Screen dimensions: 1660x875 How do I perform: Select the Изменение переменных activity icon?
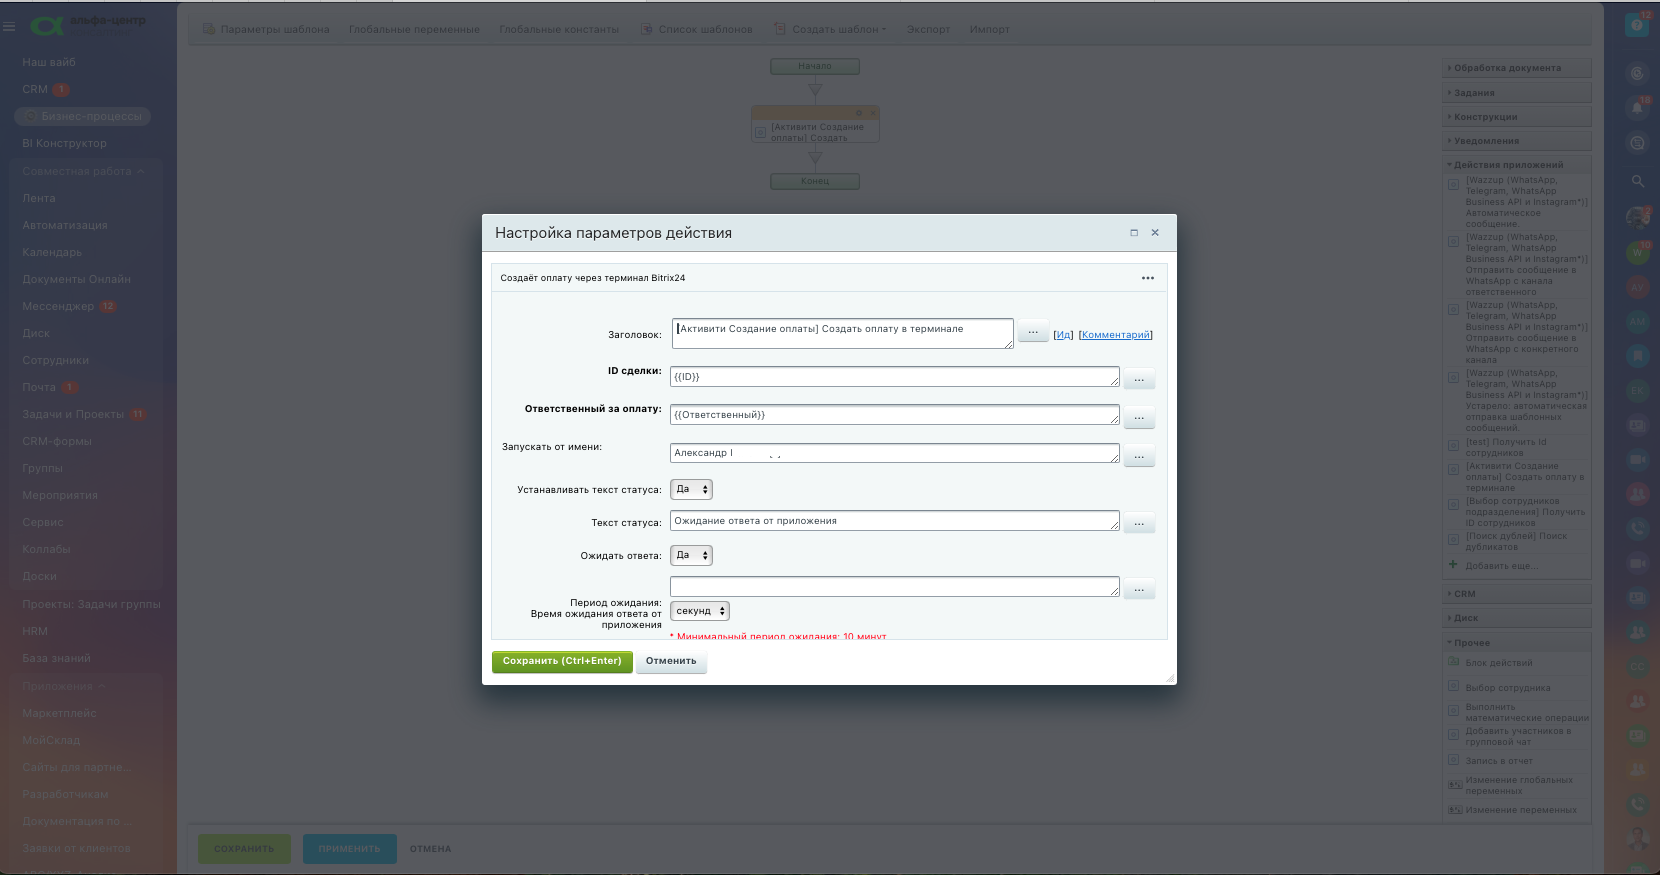(x=1455, y=809)
